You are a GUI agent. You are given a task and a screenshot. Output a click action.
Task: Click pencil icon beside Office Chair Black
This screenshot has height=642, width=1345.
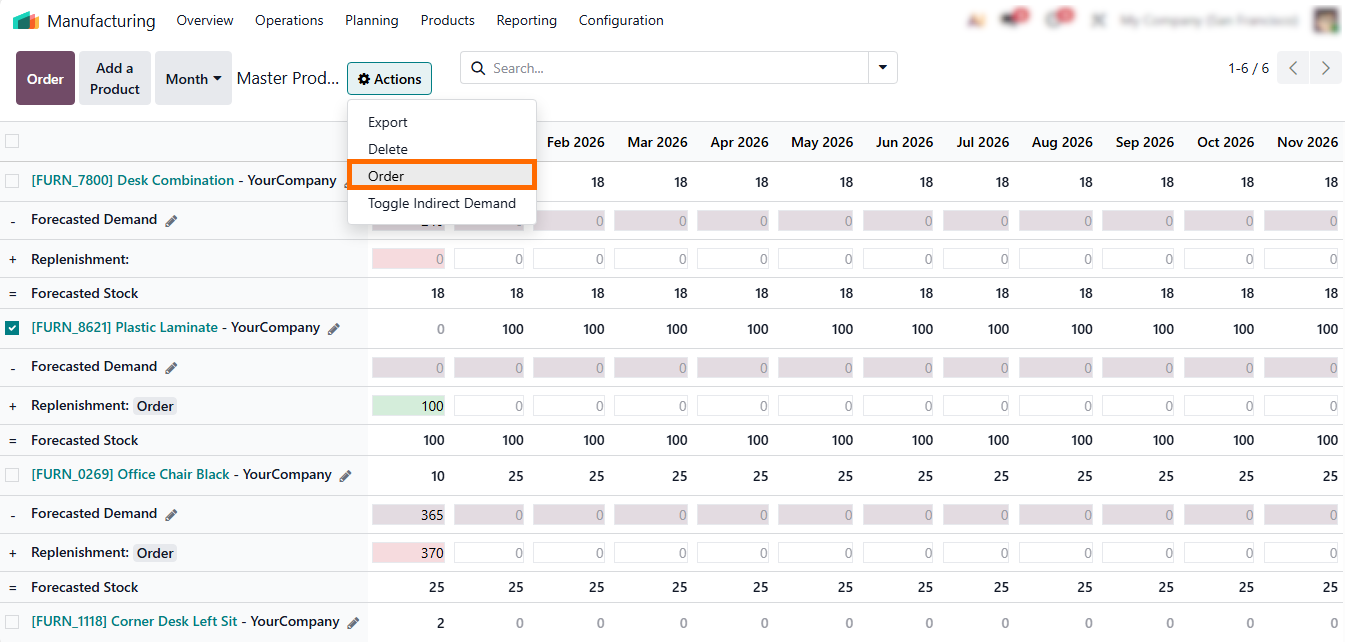coord(346,476)
